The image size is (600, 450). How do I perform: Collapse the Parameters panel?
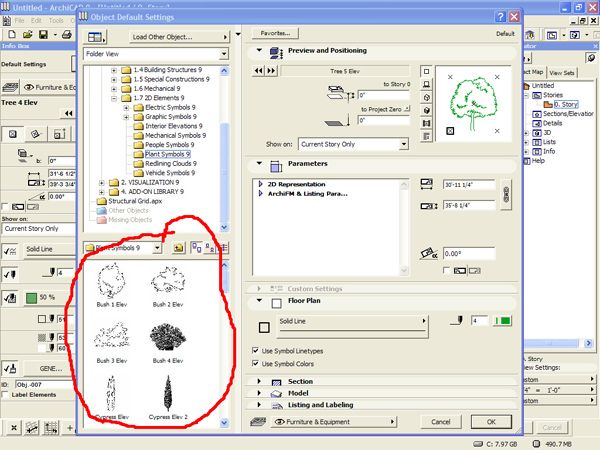[259, 163]
